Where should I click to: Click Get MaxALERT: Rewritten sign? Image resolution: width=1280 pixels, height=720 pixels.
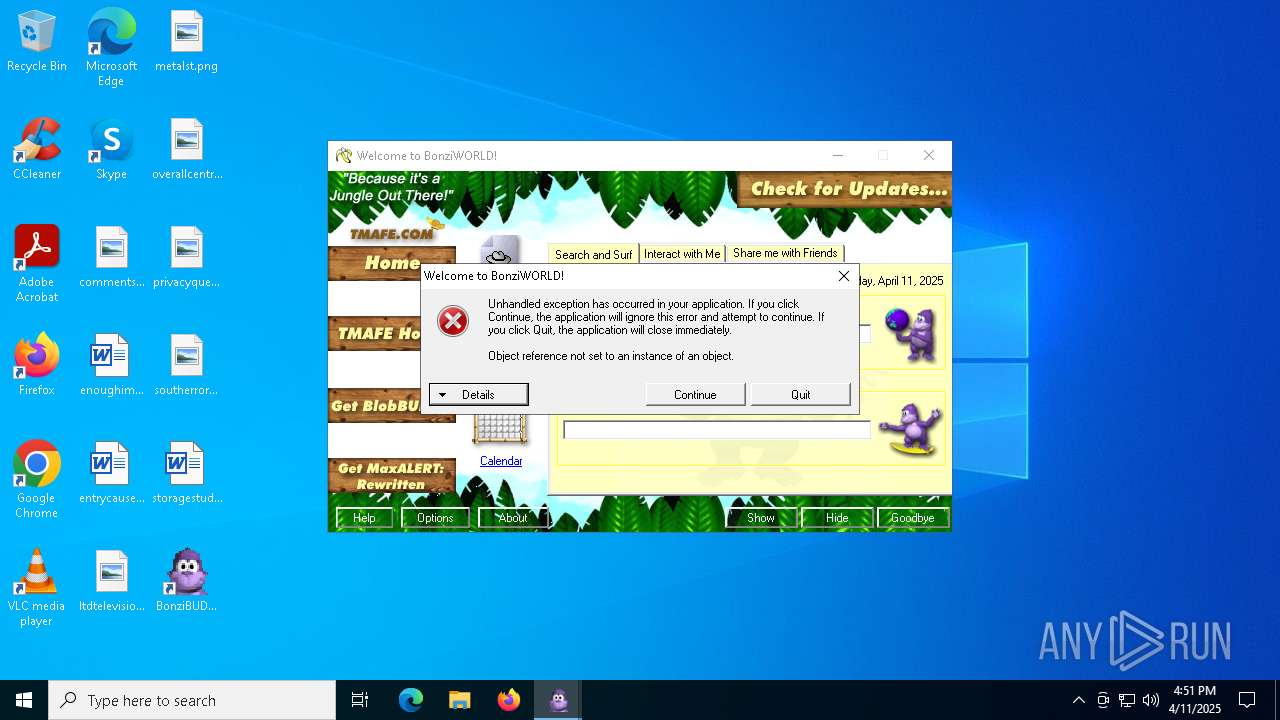pyautogui.click(x=391, y=476)
